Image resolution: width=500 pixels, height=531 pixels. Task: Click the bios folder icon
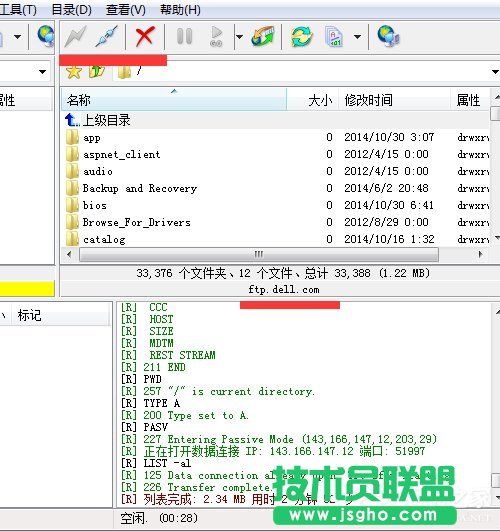(72, 205)
